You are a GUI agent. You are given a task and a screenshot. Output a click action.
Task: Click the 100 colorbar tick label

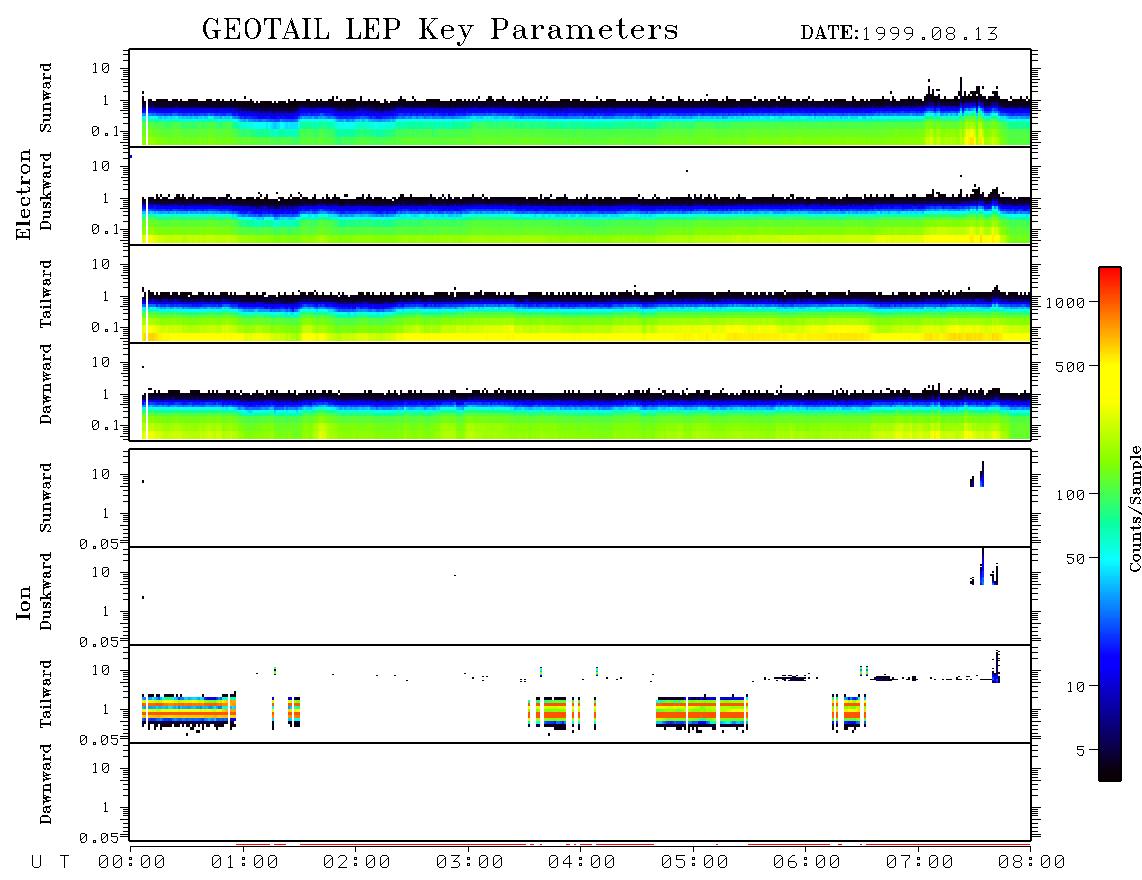[x=1070, y=495]
